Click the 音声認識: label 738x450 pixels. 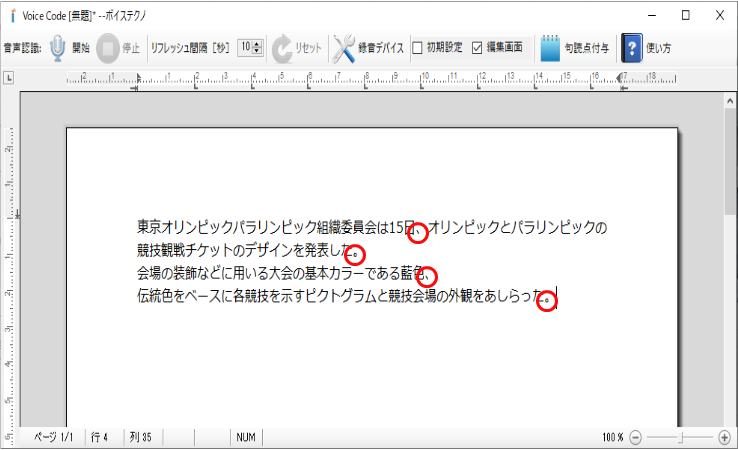tap(22, 48)
